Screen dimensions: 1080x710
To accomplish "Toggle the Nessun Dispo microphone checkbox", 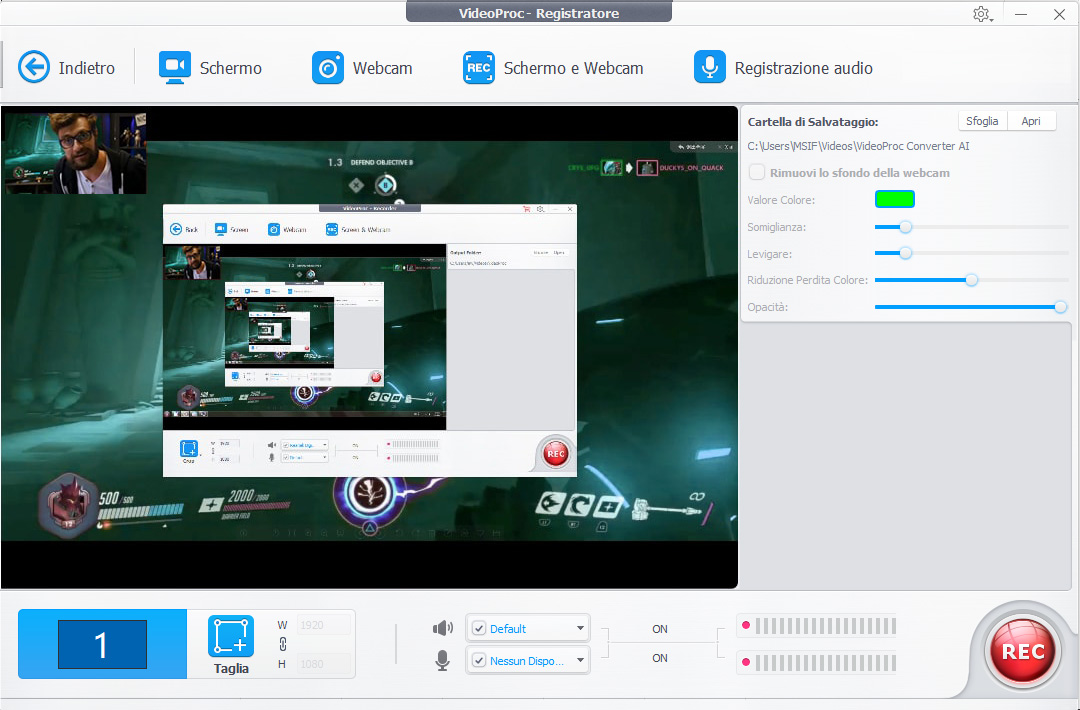I will coord(479,660).
